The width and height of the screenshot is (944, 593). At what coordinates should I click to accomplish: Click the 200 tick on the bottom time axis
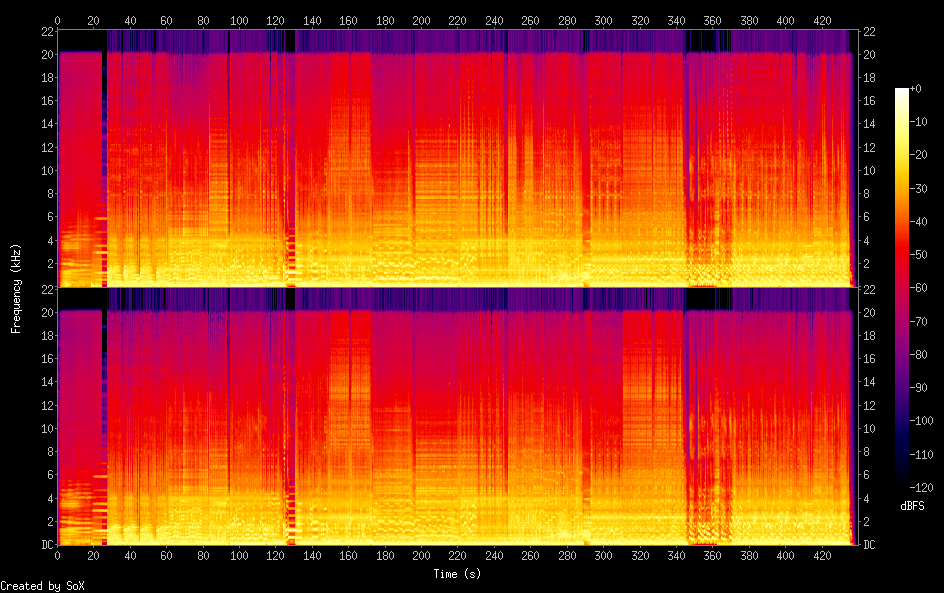coord(421,555)
